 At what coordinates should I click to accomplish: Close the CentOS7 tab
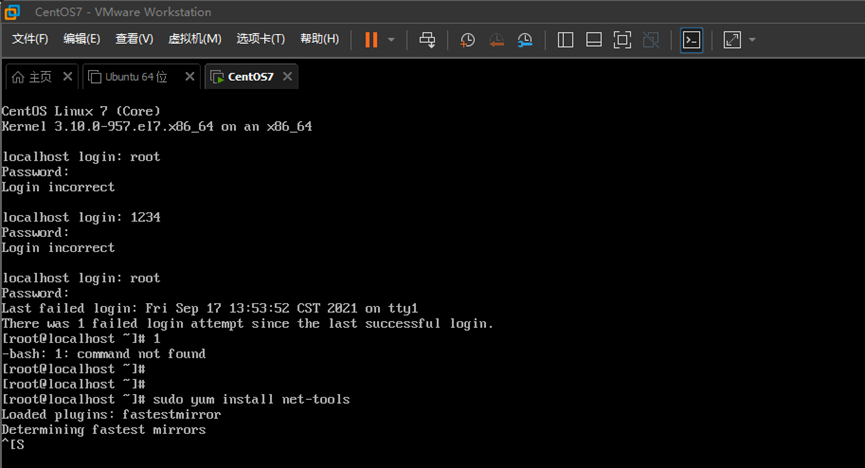pos(287,76)
